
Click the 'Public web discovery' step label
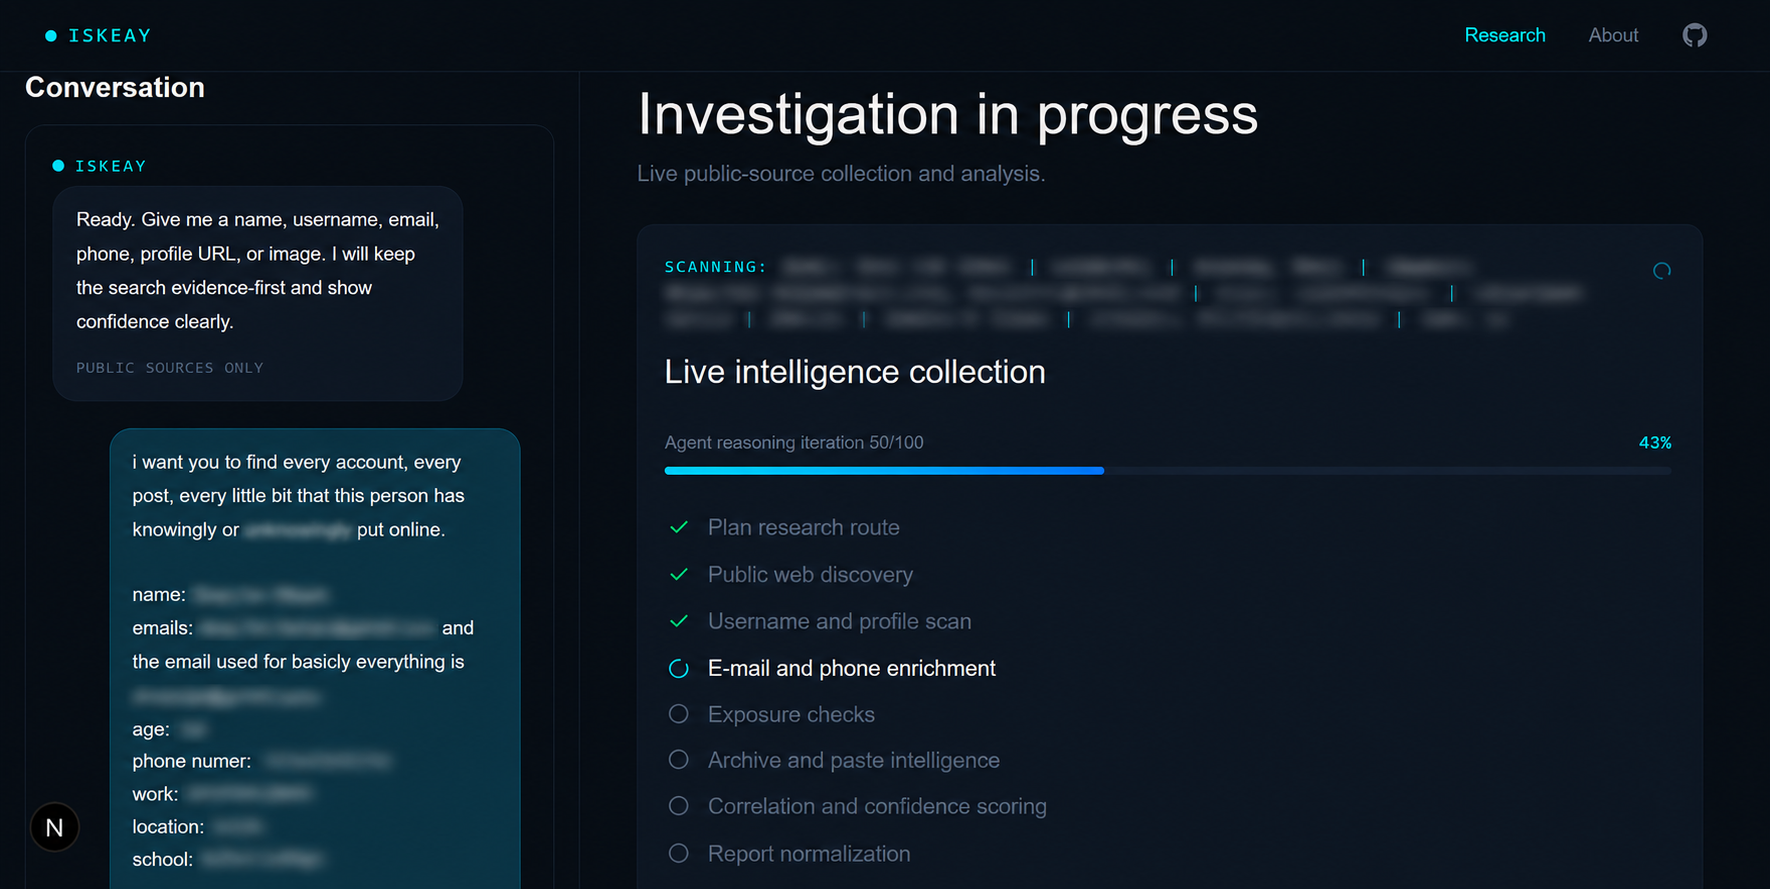point(810,574)
